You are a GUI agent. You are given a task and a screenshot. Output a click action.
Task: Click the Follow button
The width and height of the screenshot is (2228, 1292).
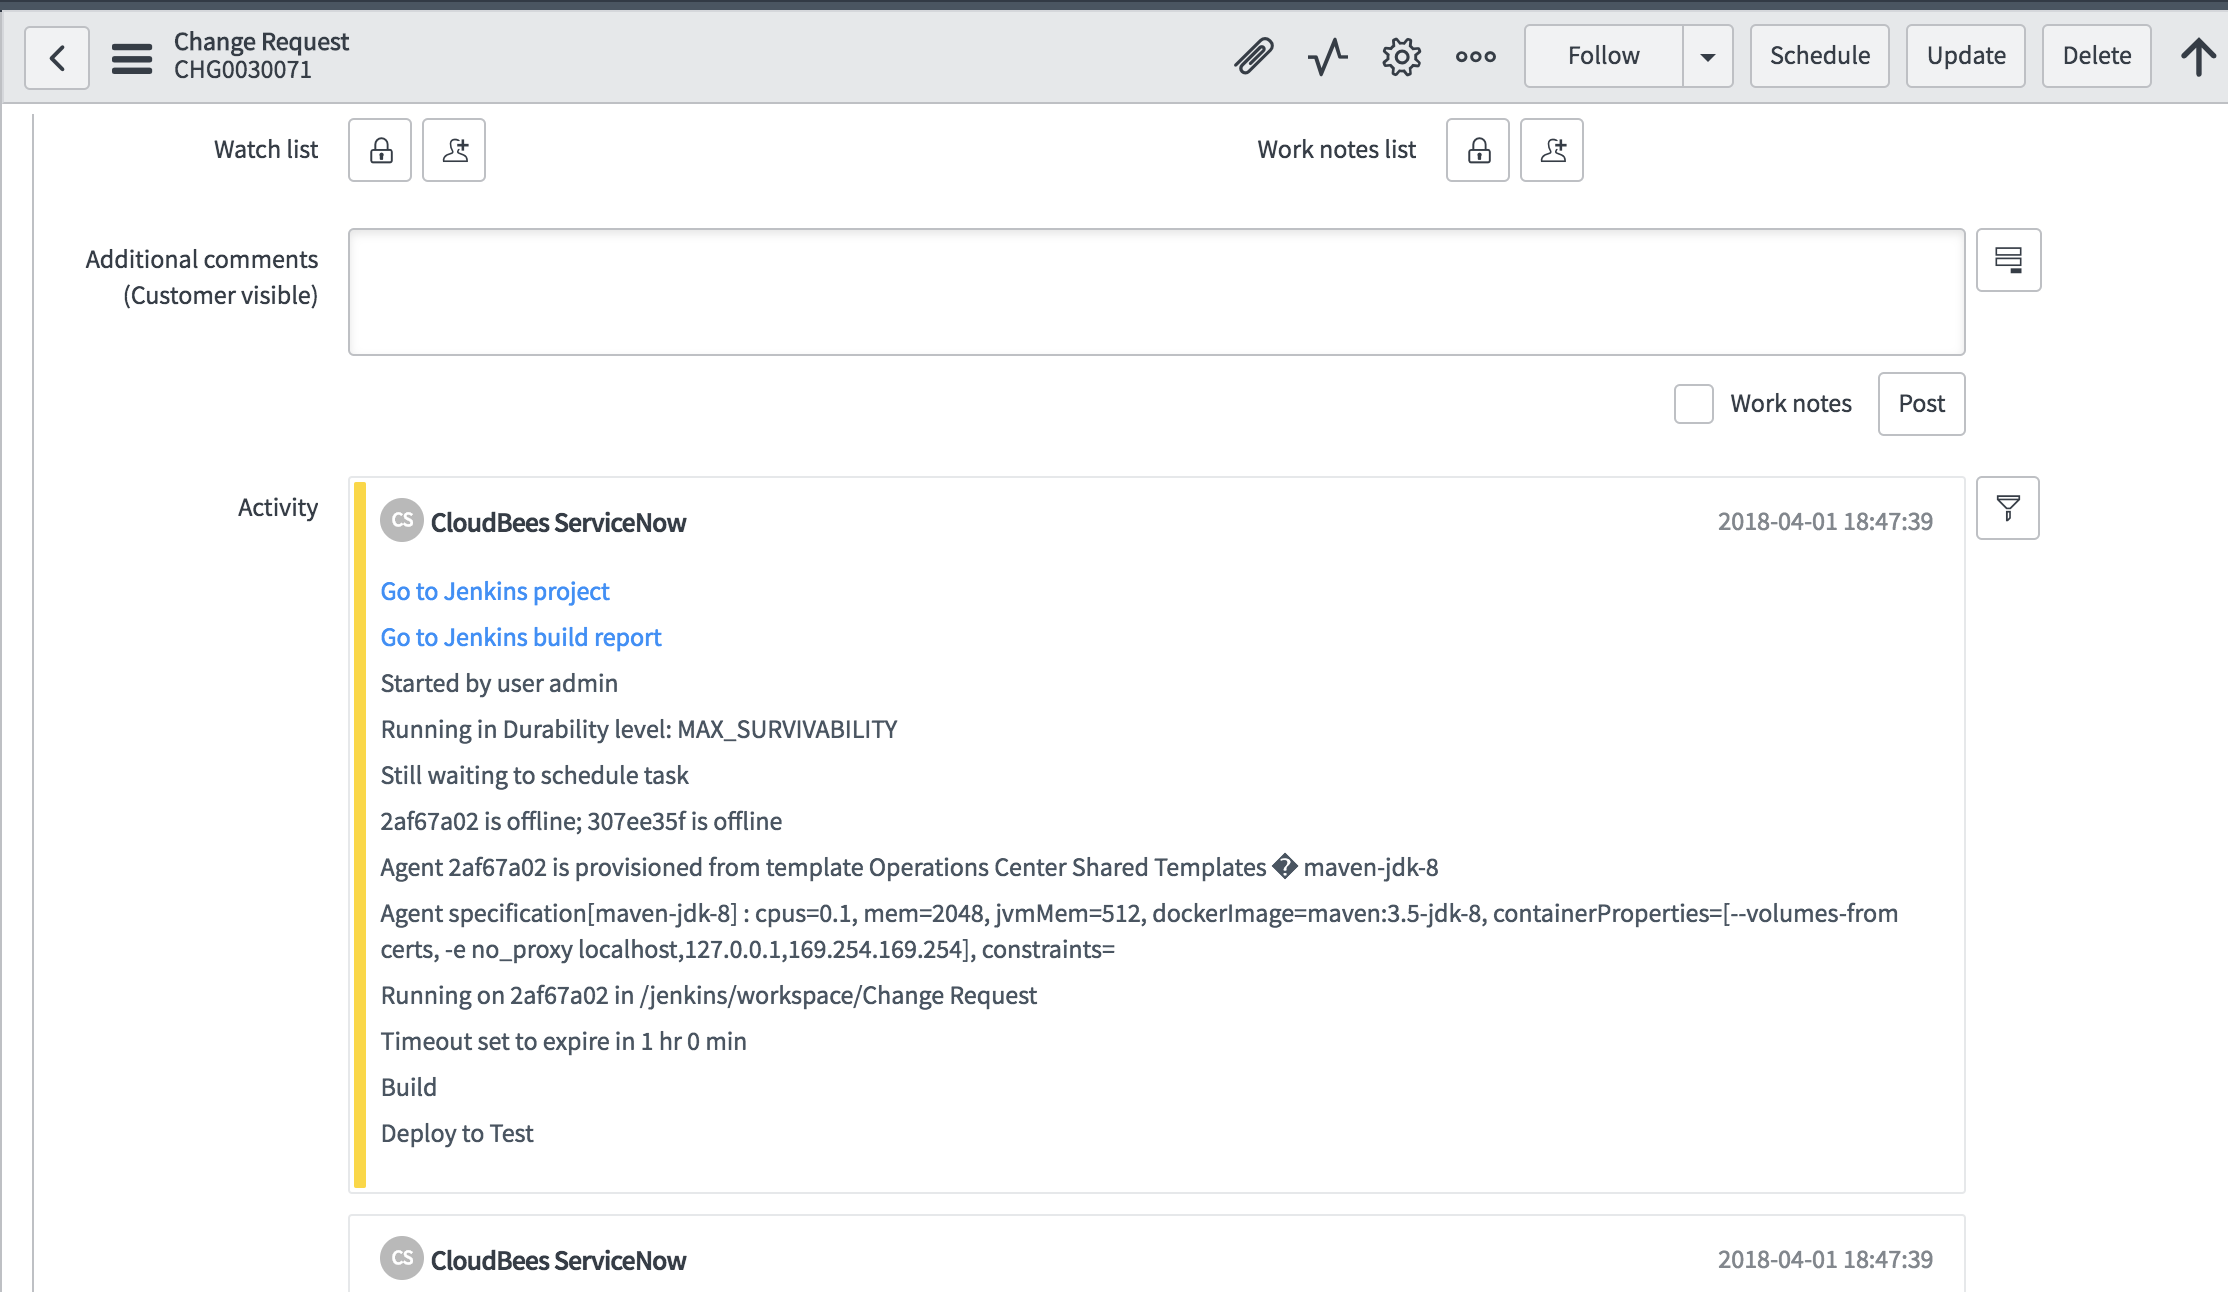(x=1603, y=56)
